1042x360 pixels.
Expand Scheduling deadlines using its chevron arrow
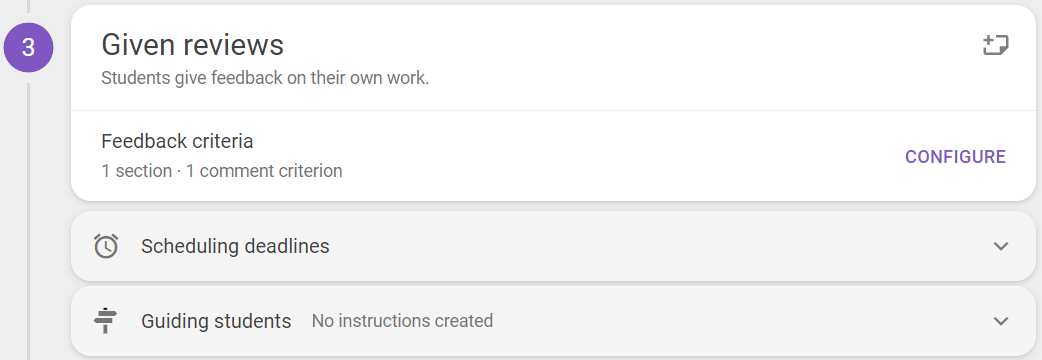pyautogui.click(x=1001, y=246)
